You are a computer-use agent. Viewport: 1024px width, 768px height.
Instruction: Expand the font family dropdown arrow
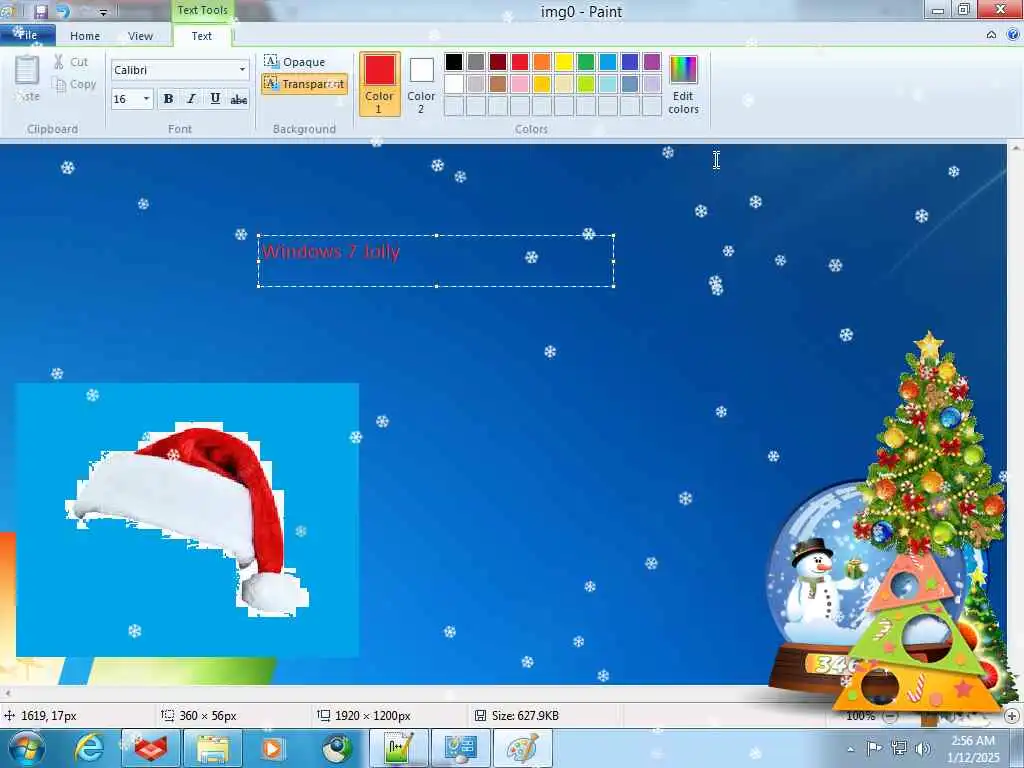pos(242,70)
